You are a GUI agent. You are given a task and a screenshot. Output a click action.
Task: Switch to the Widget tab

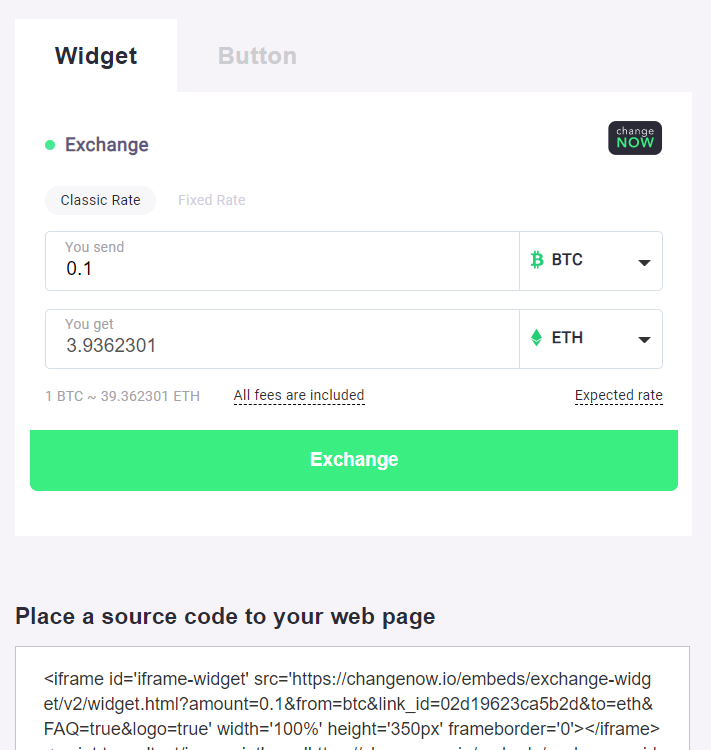point(96,55)
